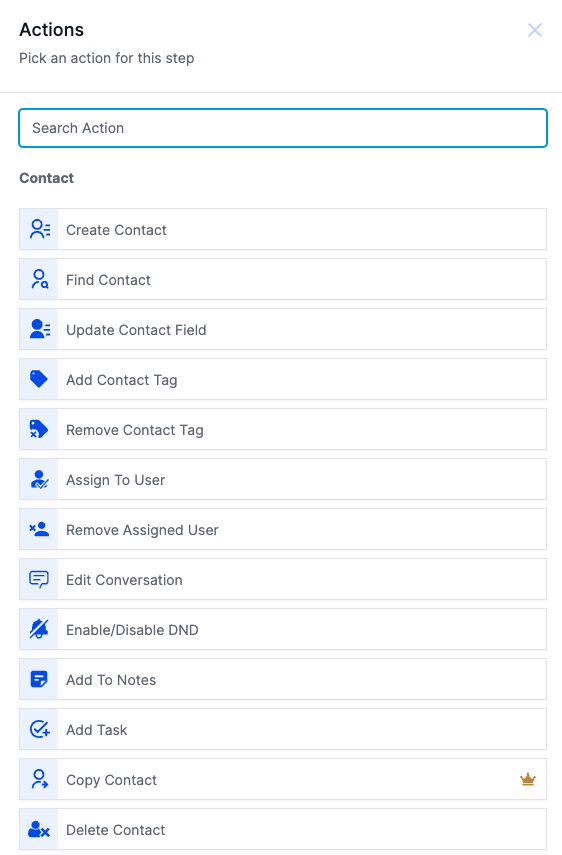562x855 pixels.
Task: Select the Copy Contact action
Action: click(x=283, y=780)
